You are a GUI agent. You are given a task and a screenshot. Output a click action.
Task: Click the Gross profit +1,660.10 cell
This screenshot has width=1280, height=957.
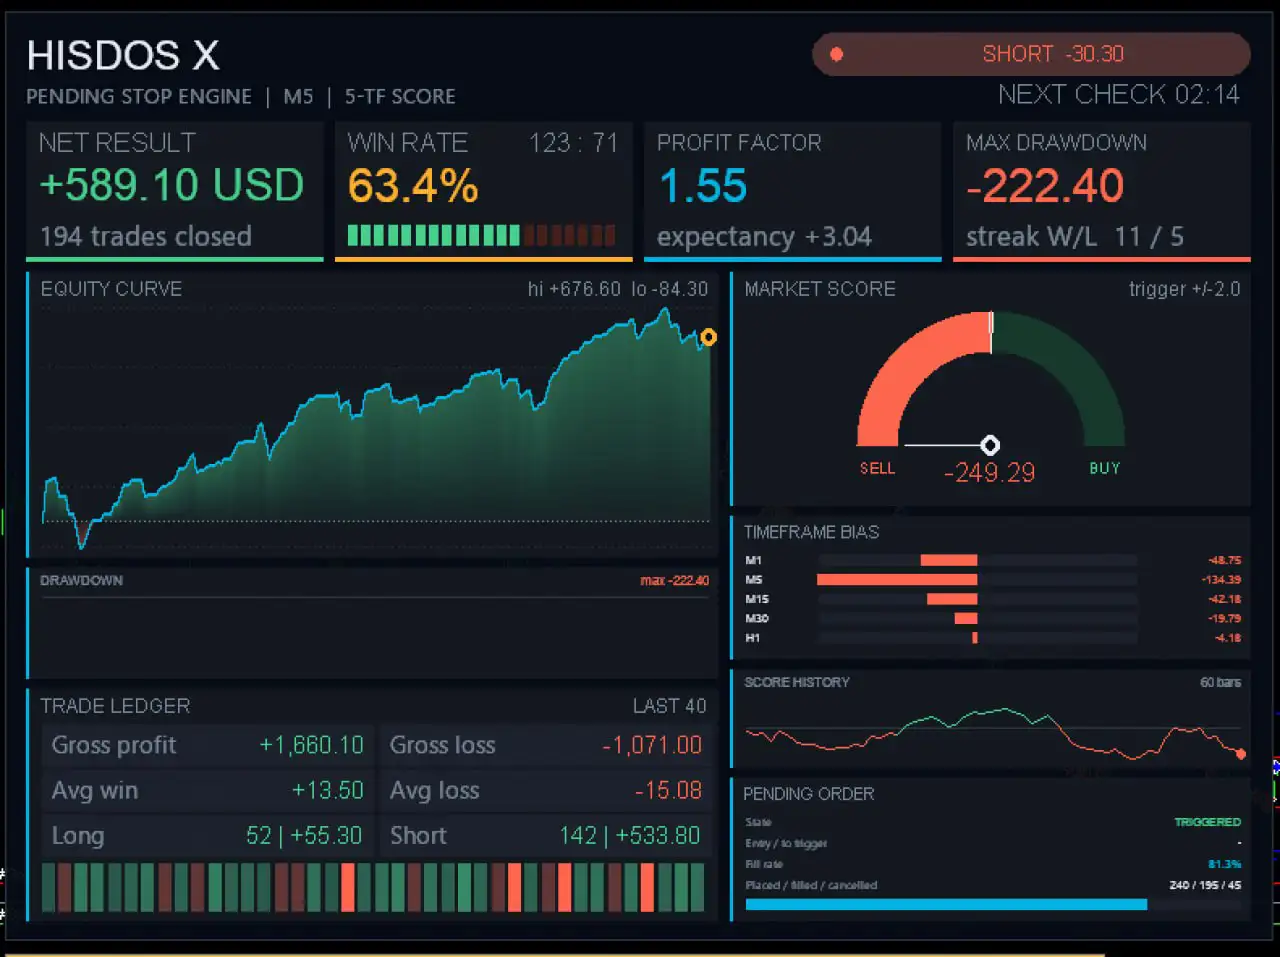tap(207, 746)
